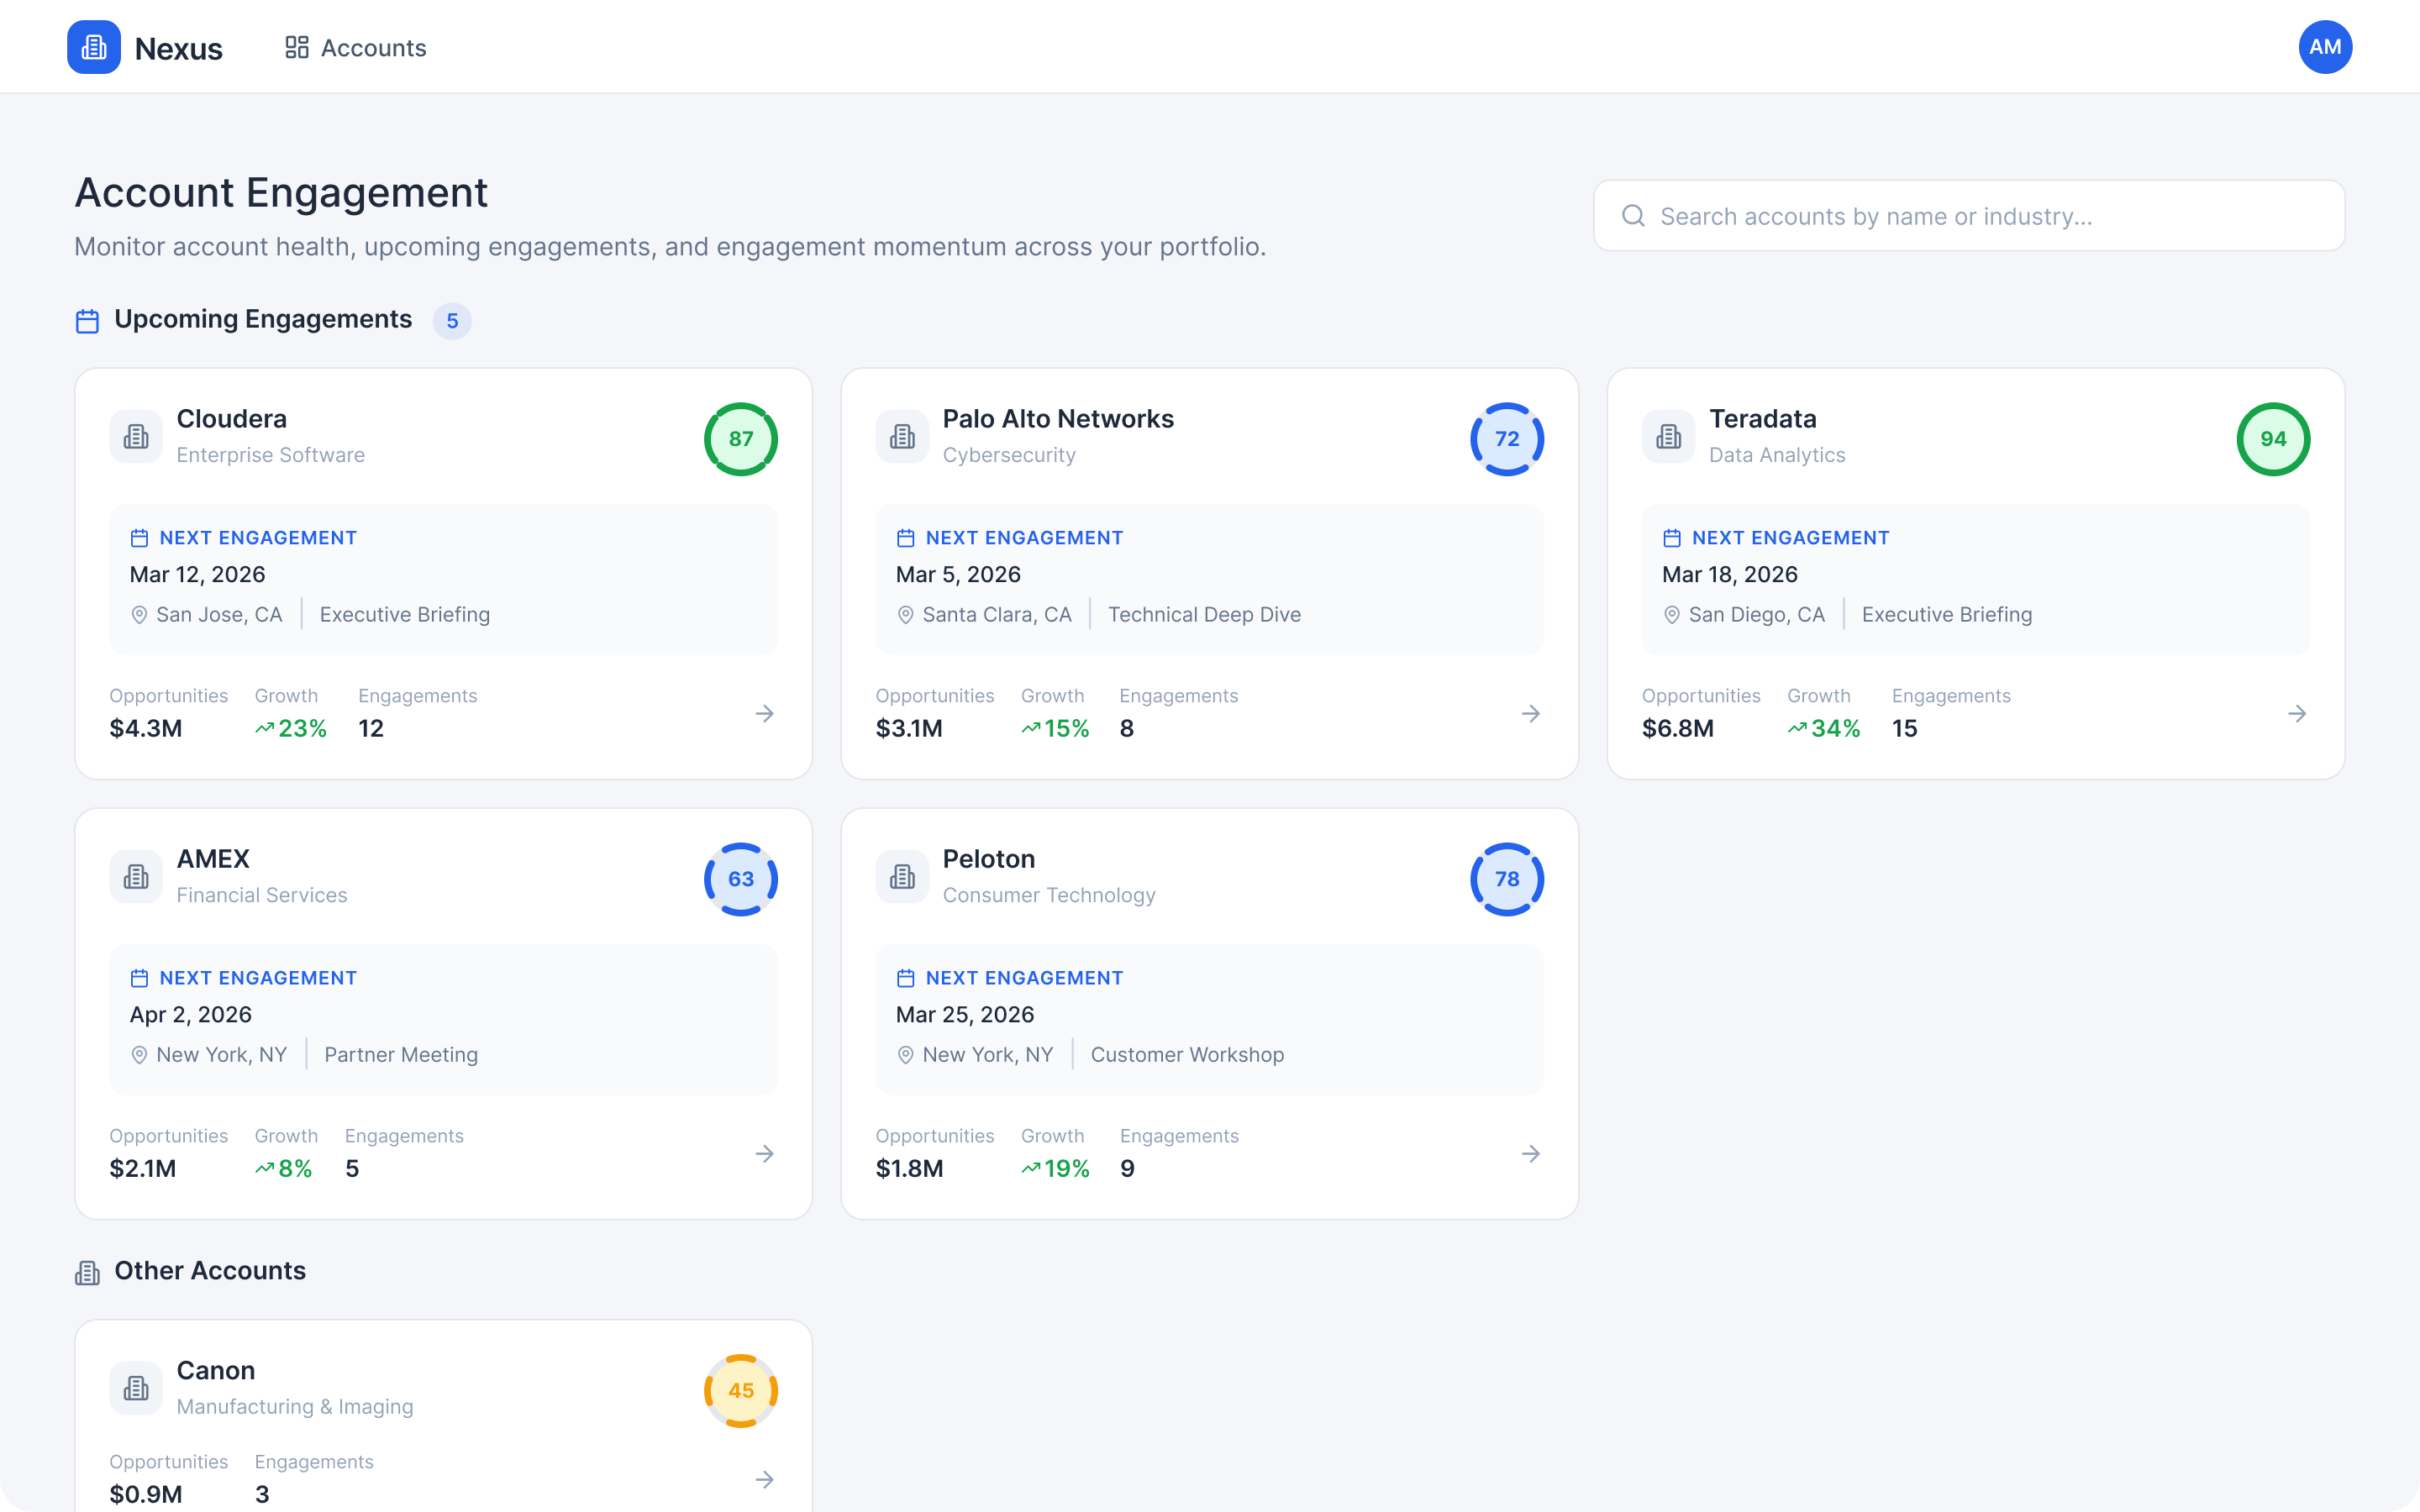Open the Teradata account title

point(1762,419)
